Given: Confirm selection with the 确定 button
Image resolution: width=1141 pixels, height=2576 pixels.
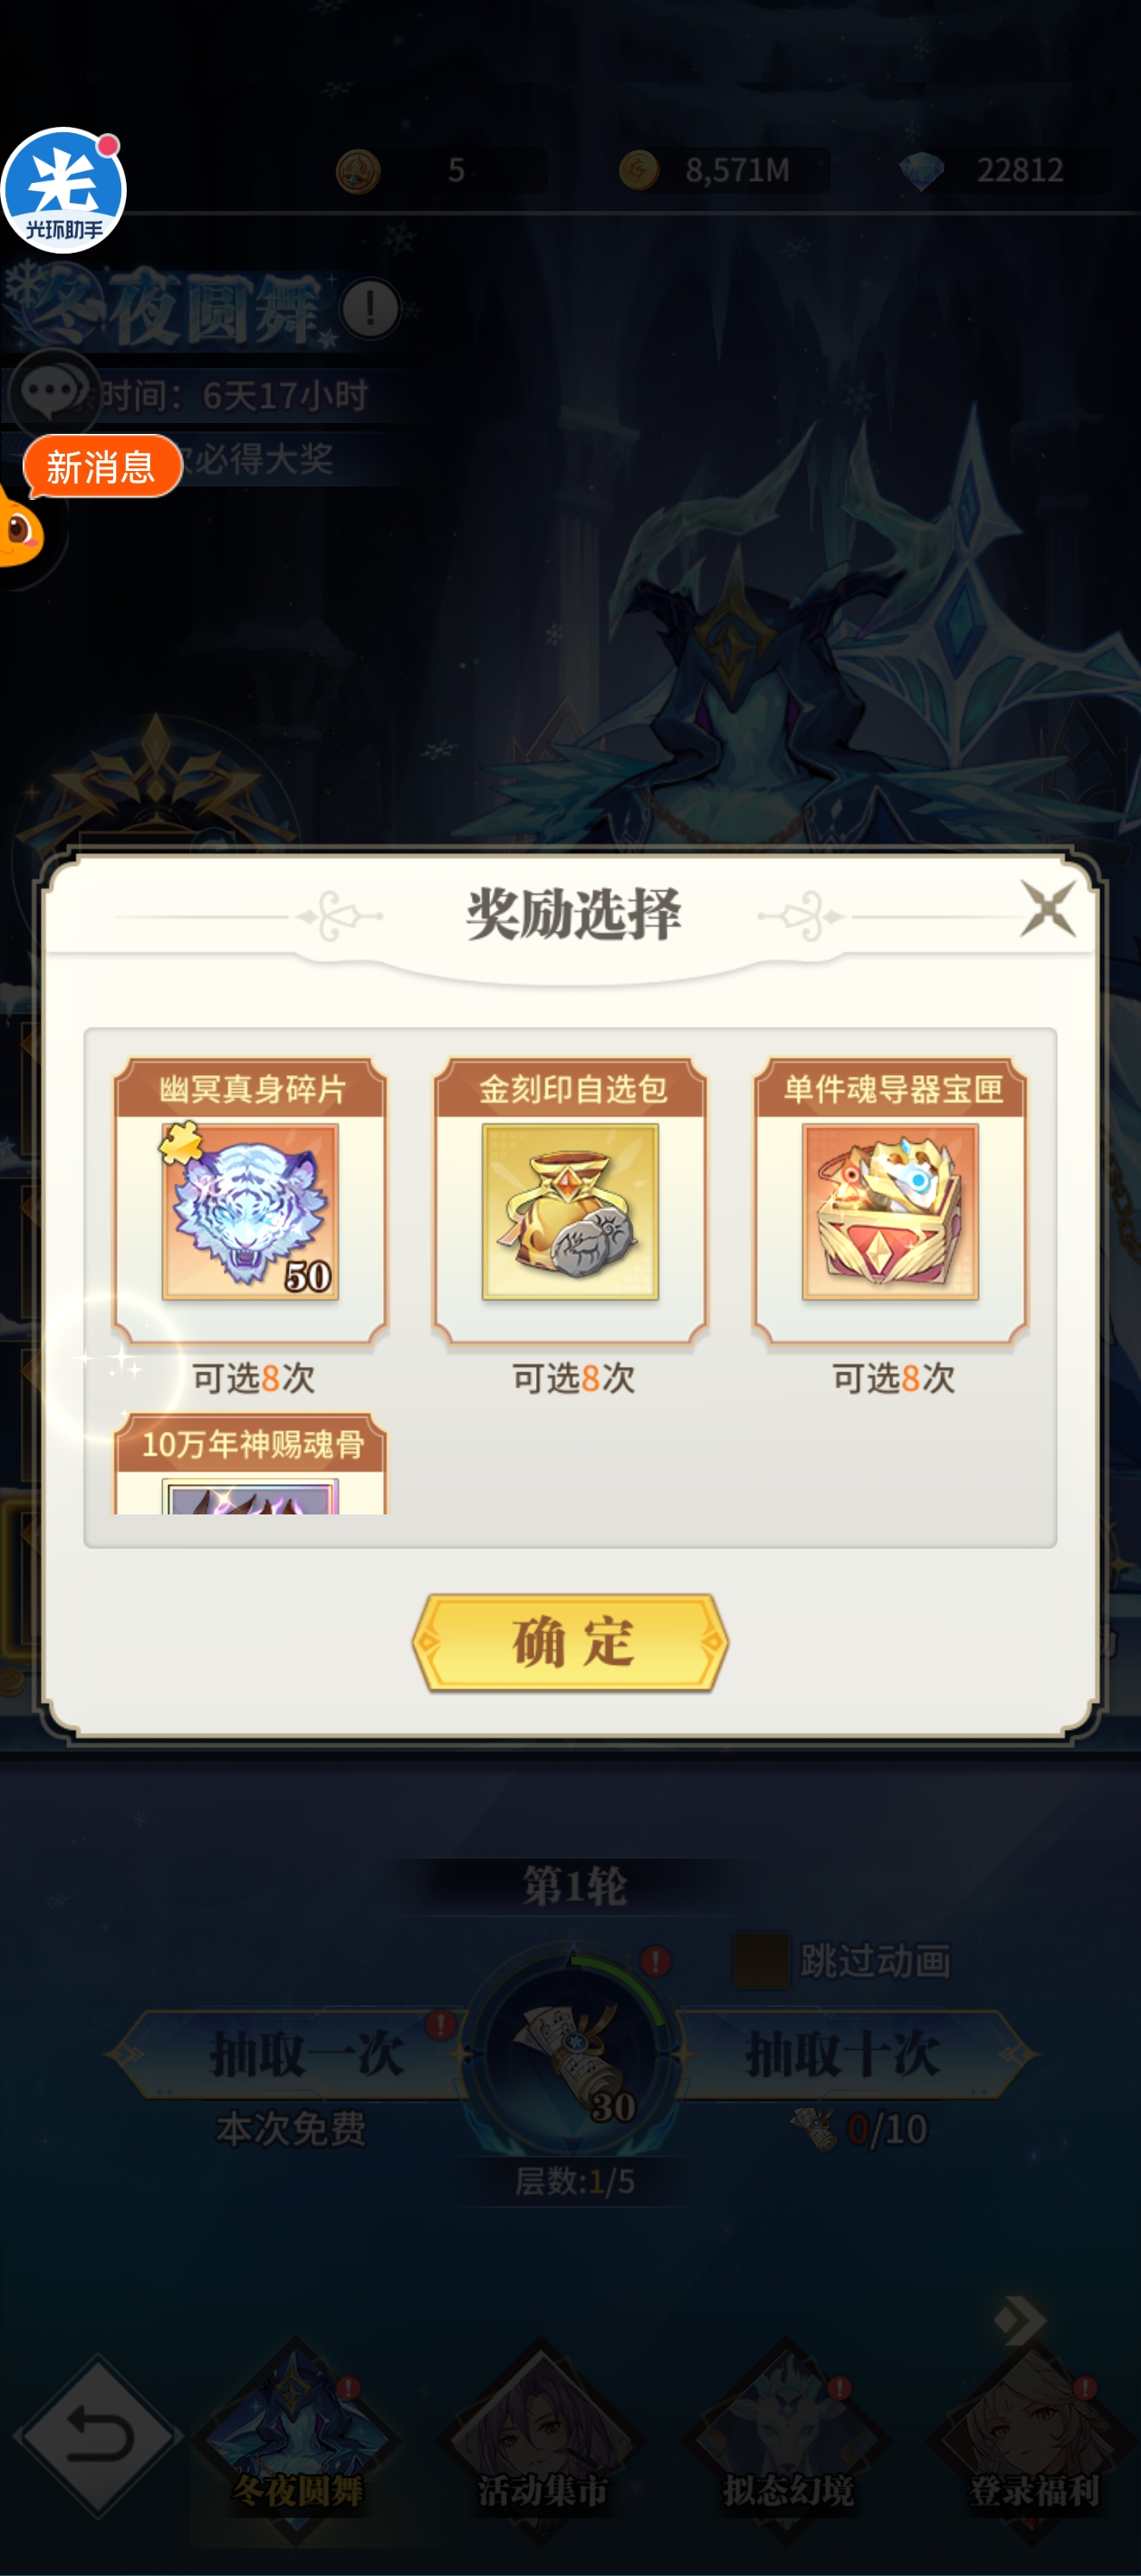Looking at the screenshot, I should pos(570,1642).
